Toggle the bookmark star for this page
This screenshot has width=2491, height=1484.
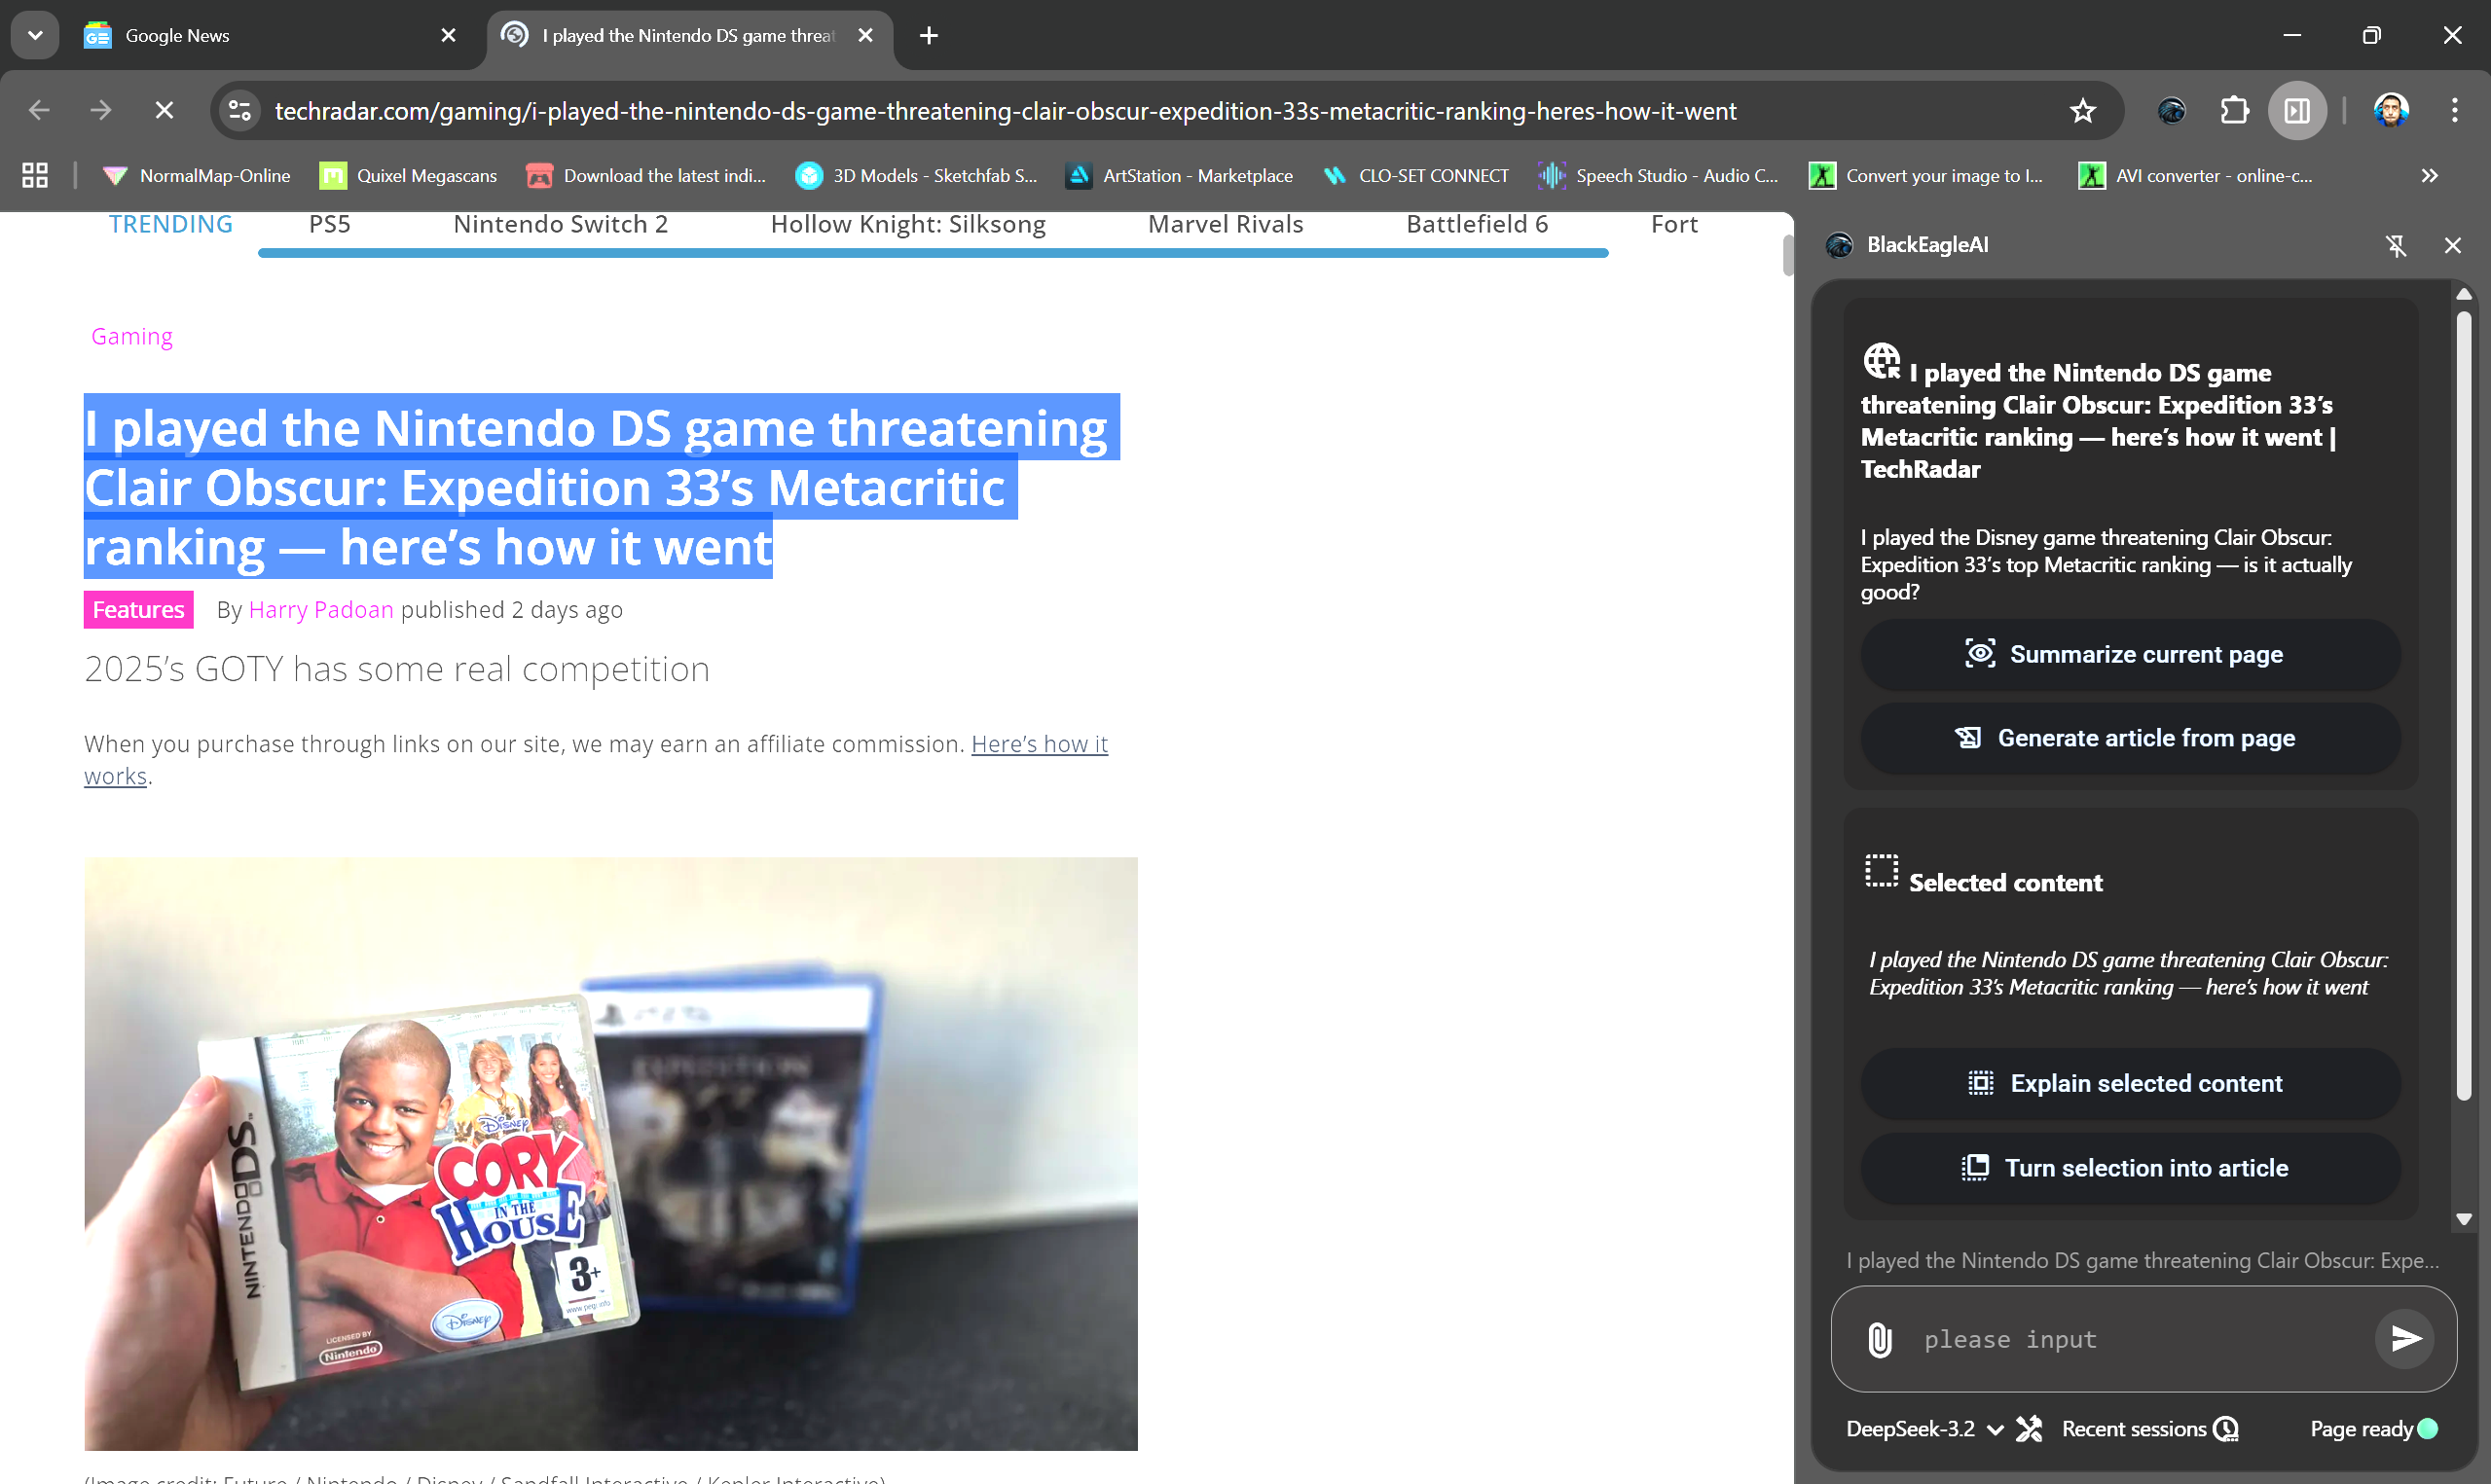2082,110
